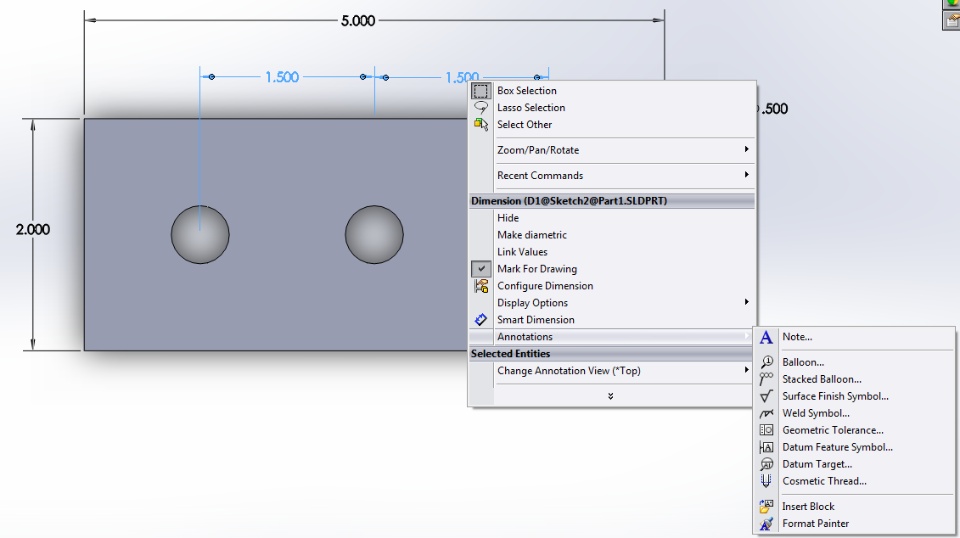Click the Box Selection icon
The height and width of the screenshot is (538, 960).
(x=481, y=91)
